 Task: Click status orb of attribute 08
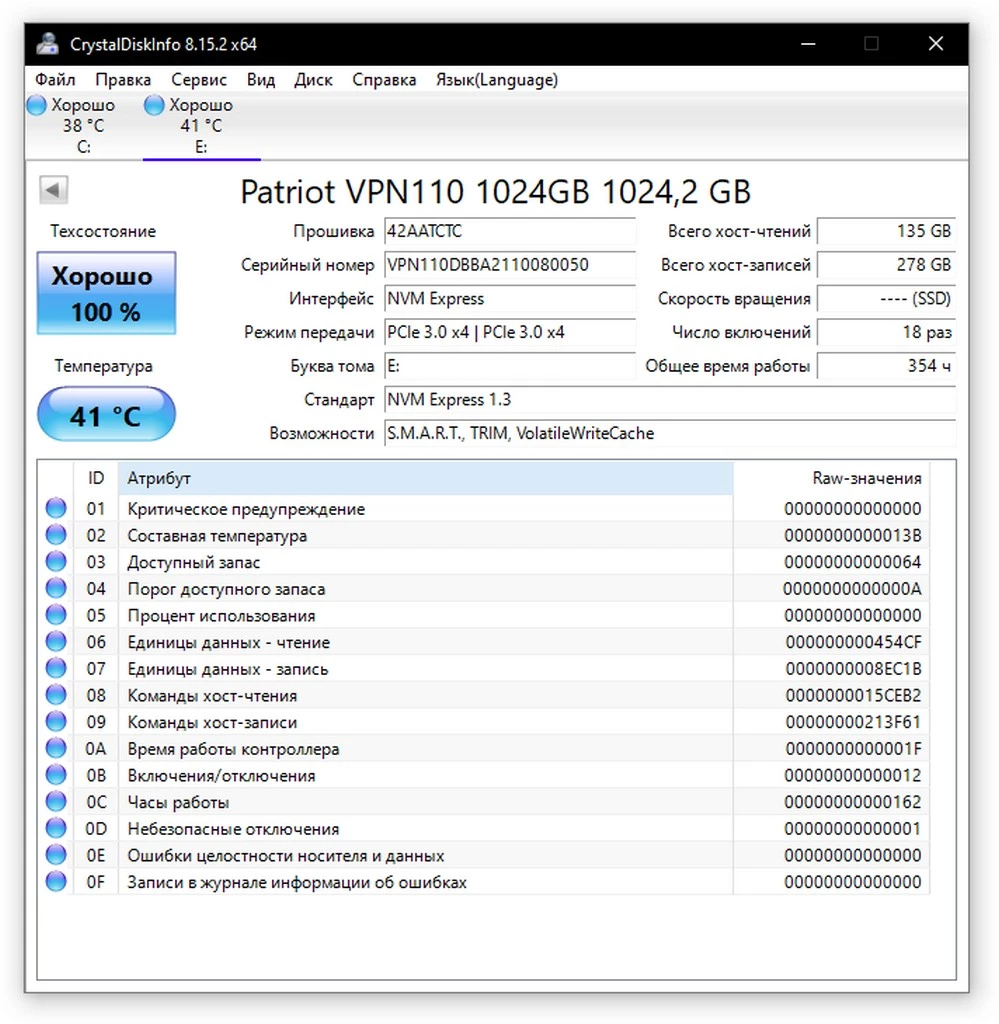click(x=56, y=695)
